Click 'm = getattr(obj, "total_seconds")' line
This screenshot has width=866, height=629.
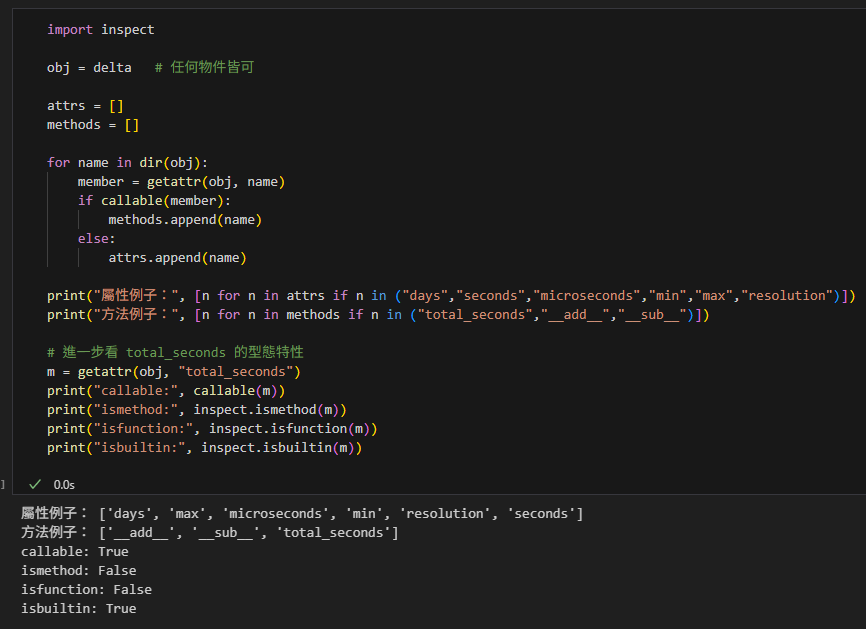click(x=173, y=372)
